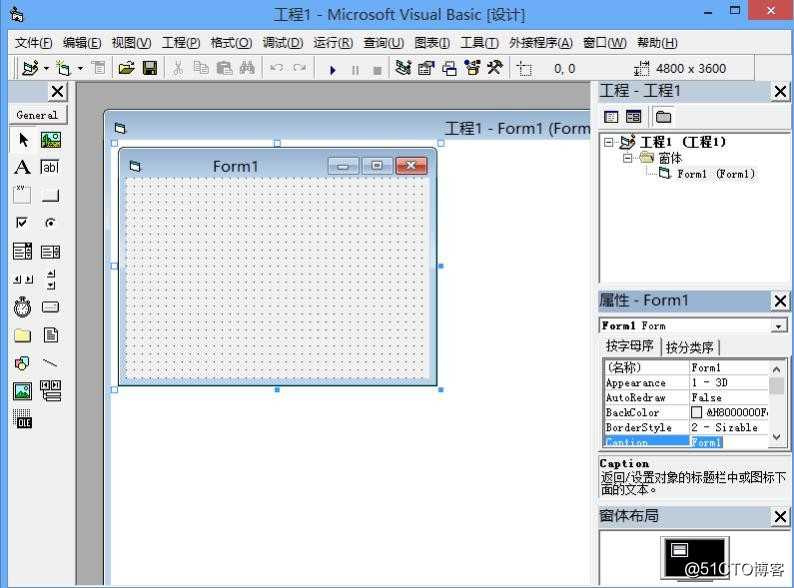Select the ListBox control tool

click(51, 251)
